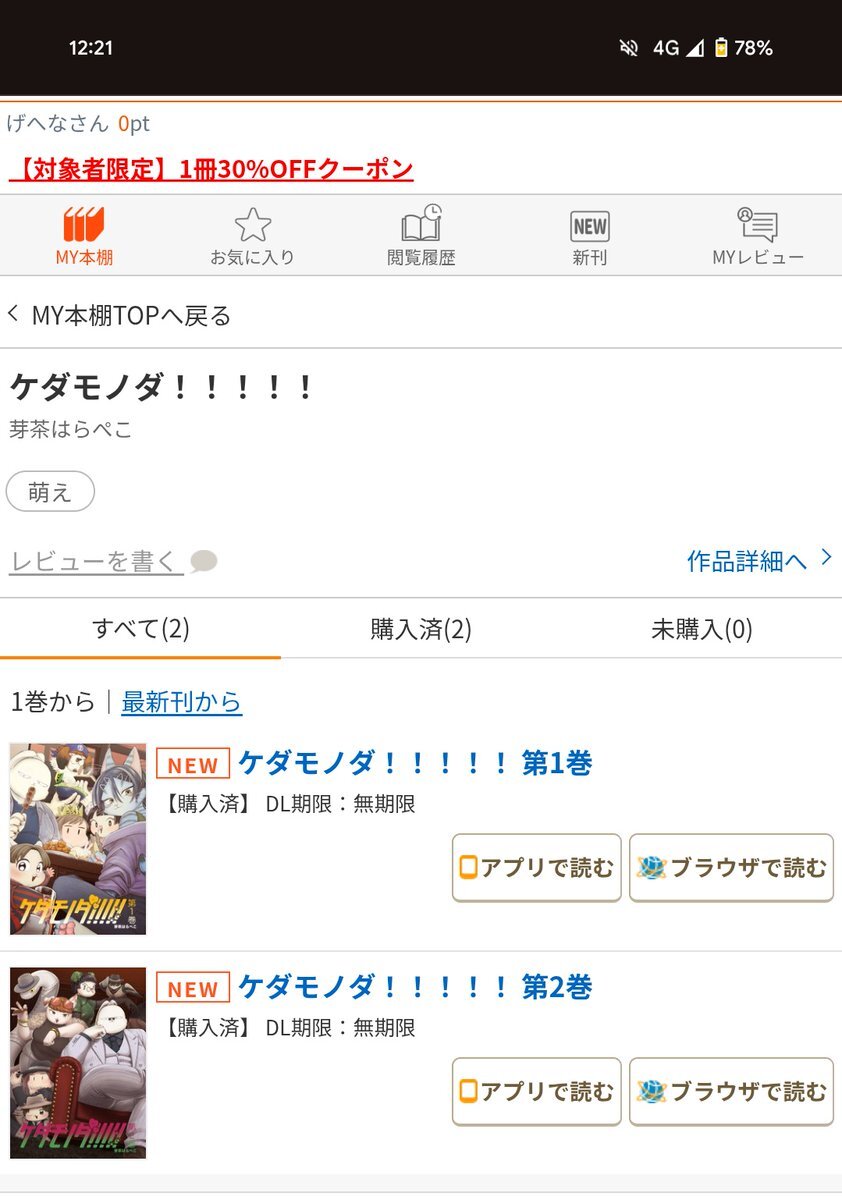
Task: Tap the muted bell status icon
Action: point(628,48)
